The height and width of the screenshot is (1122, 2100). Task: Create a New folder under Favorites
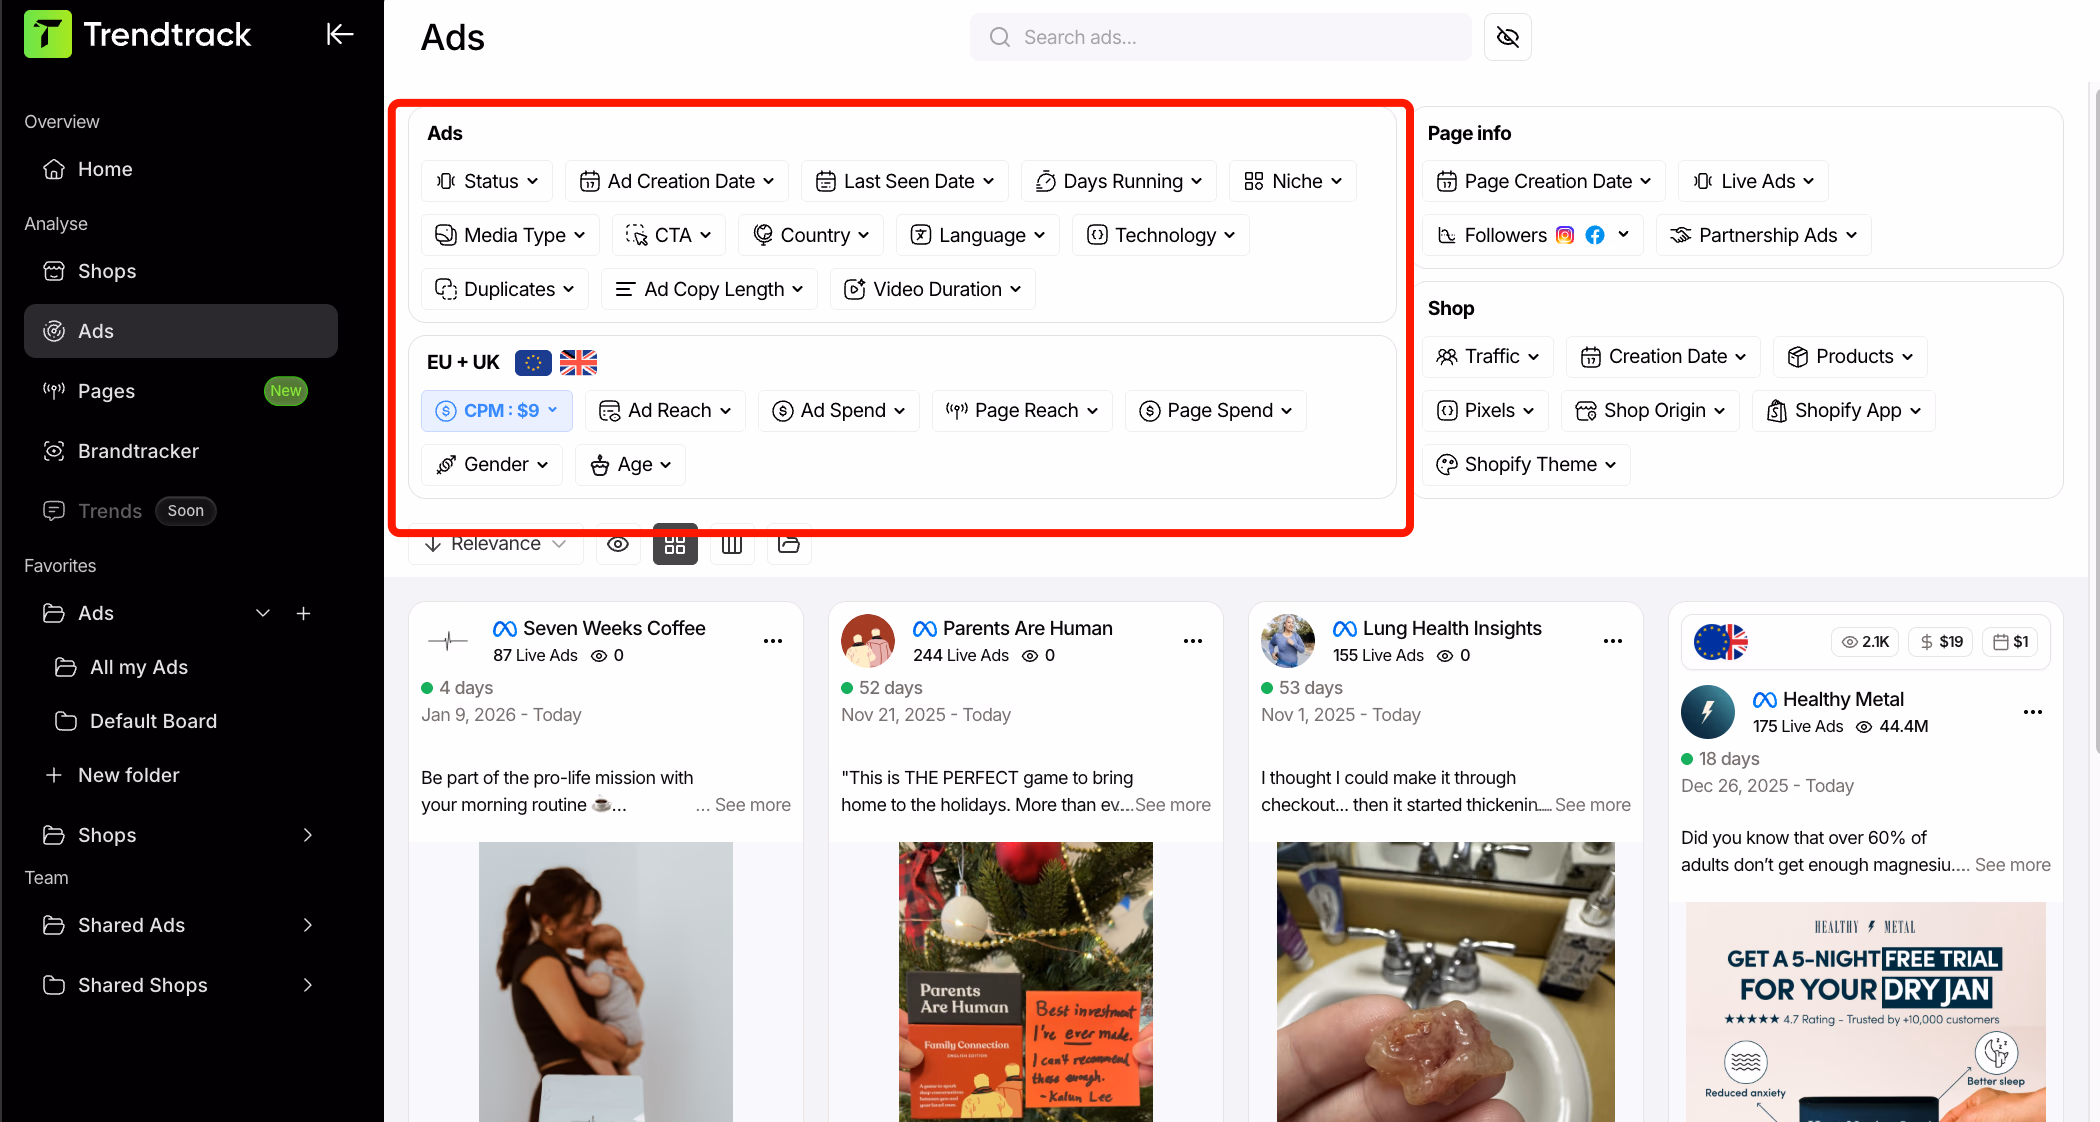point(130,775)
